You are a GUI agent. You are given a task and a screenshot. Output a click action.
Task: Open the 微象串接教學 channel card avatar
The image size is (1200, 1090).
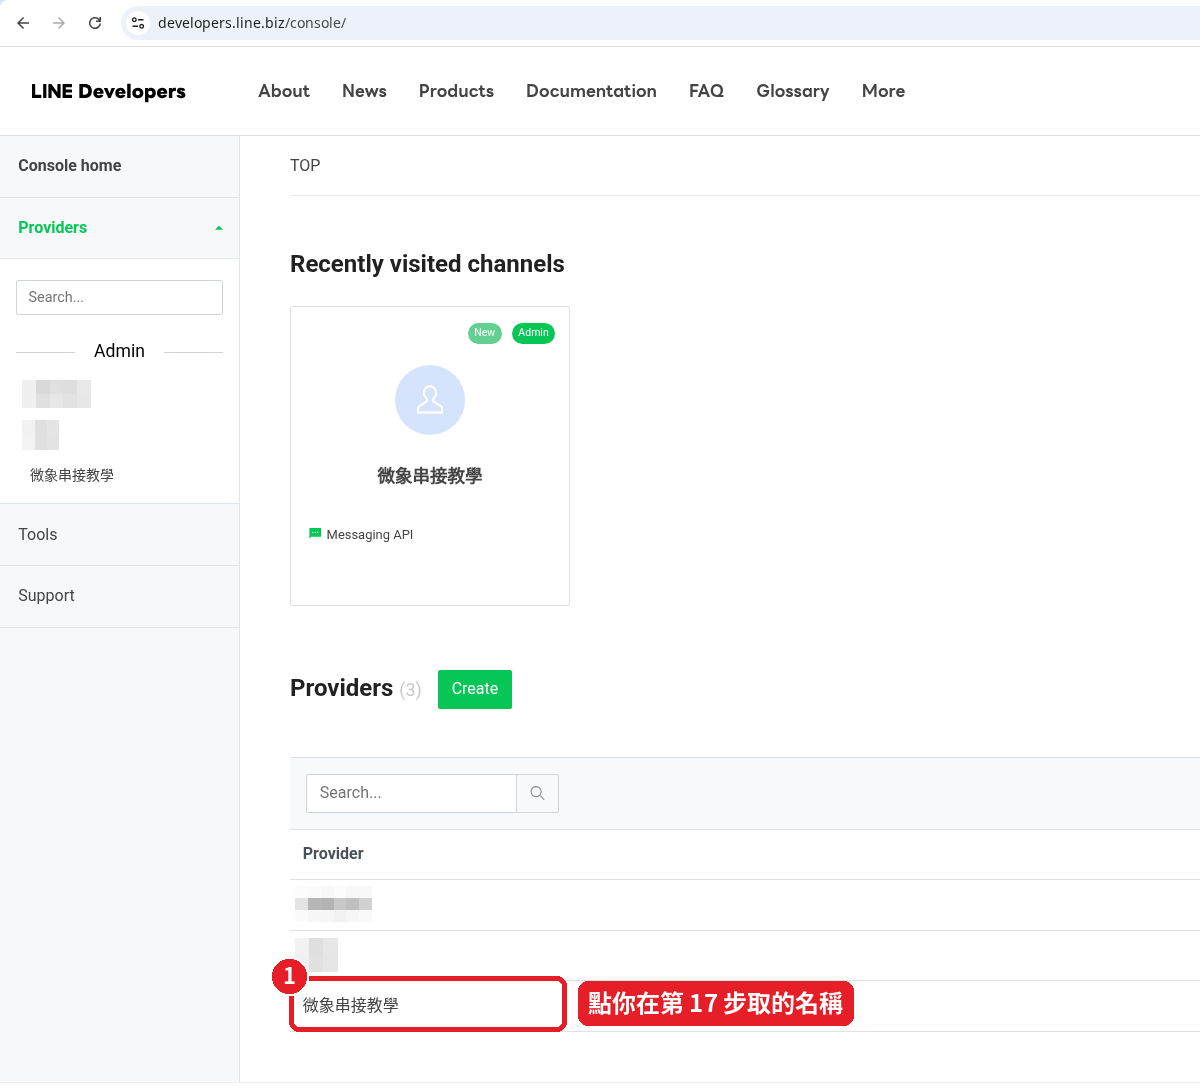pos(430,400)
